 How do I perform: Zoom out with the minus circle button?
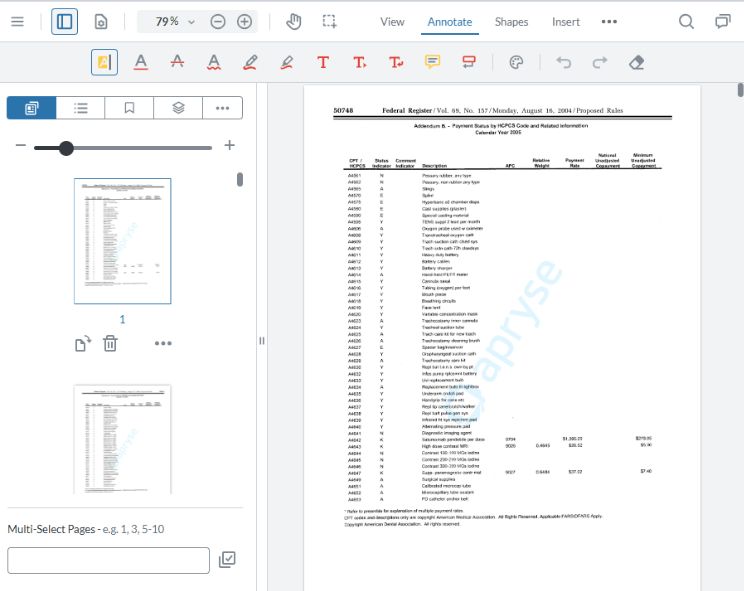[218, 22]
